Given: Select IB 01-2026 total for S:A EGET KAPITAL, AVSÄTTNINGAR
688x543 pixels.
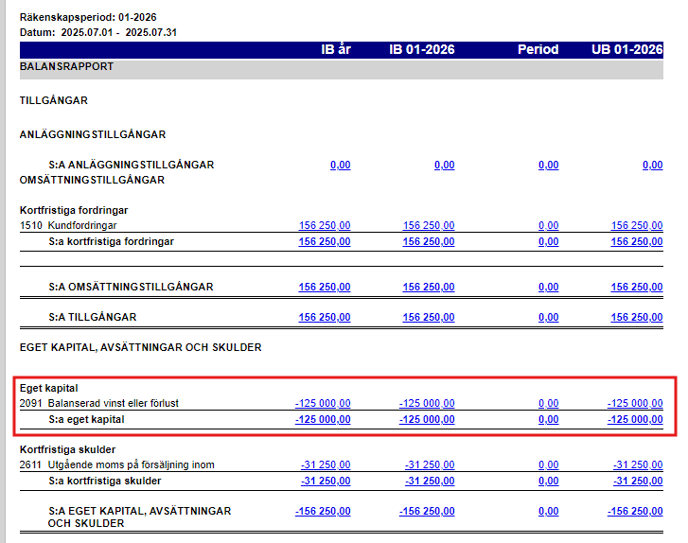Looking at the screenshot, I should pyautogui.click(x=426, y=511).
